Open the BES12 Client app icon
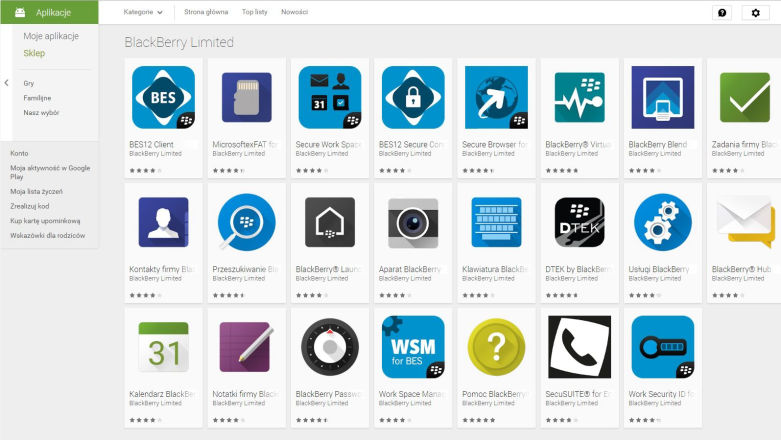The width and height of the screenshot is (781, 440). coord(163,97)
